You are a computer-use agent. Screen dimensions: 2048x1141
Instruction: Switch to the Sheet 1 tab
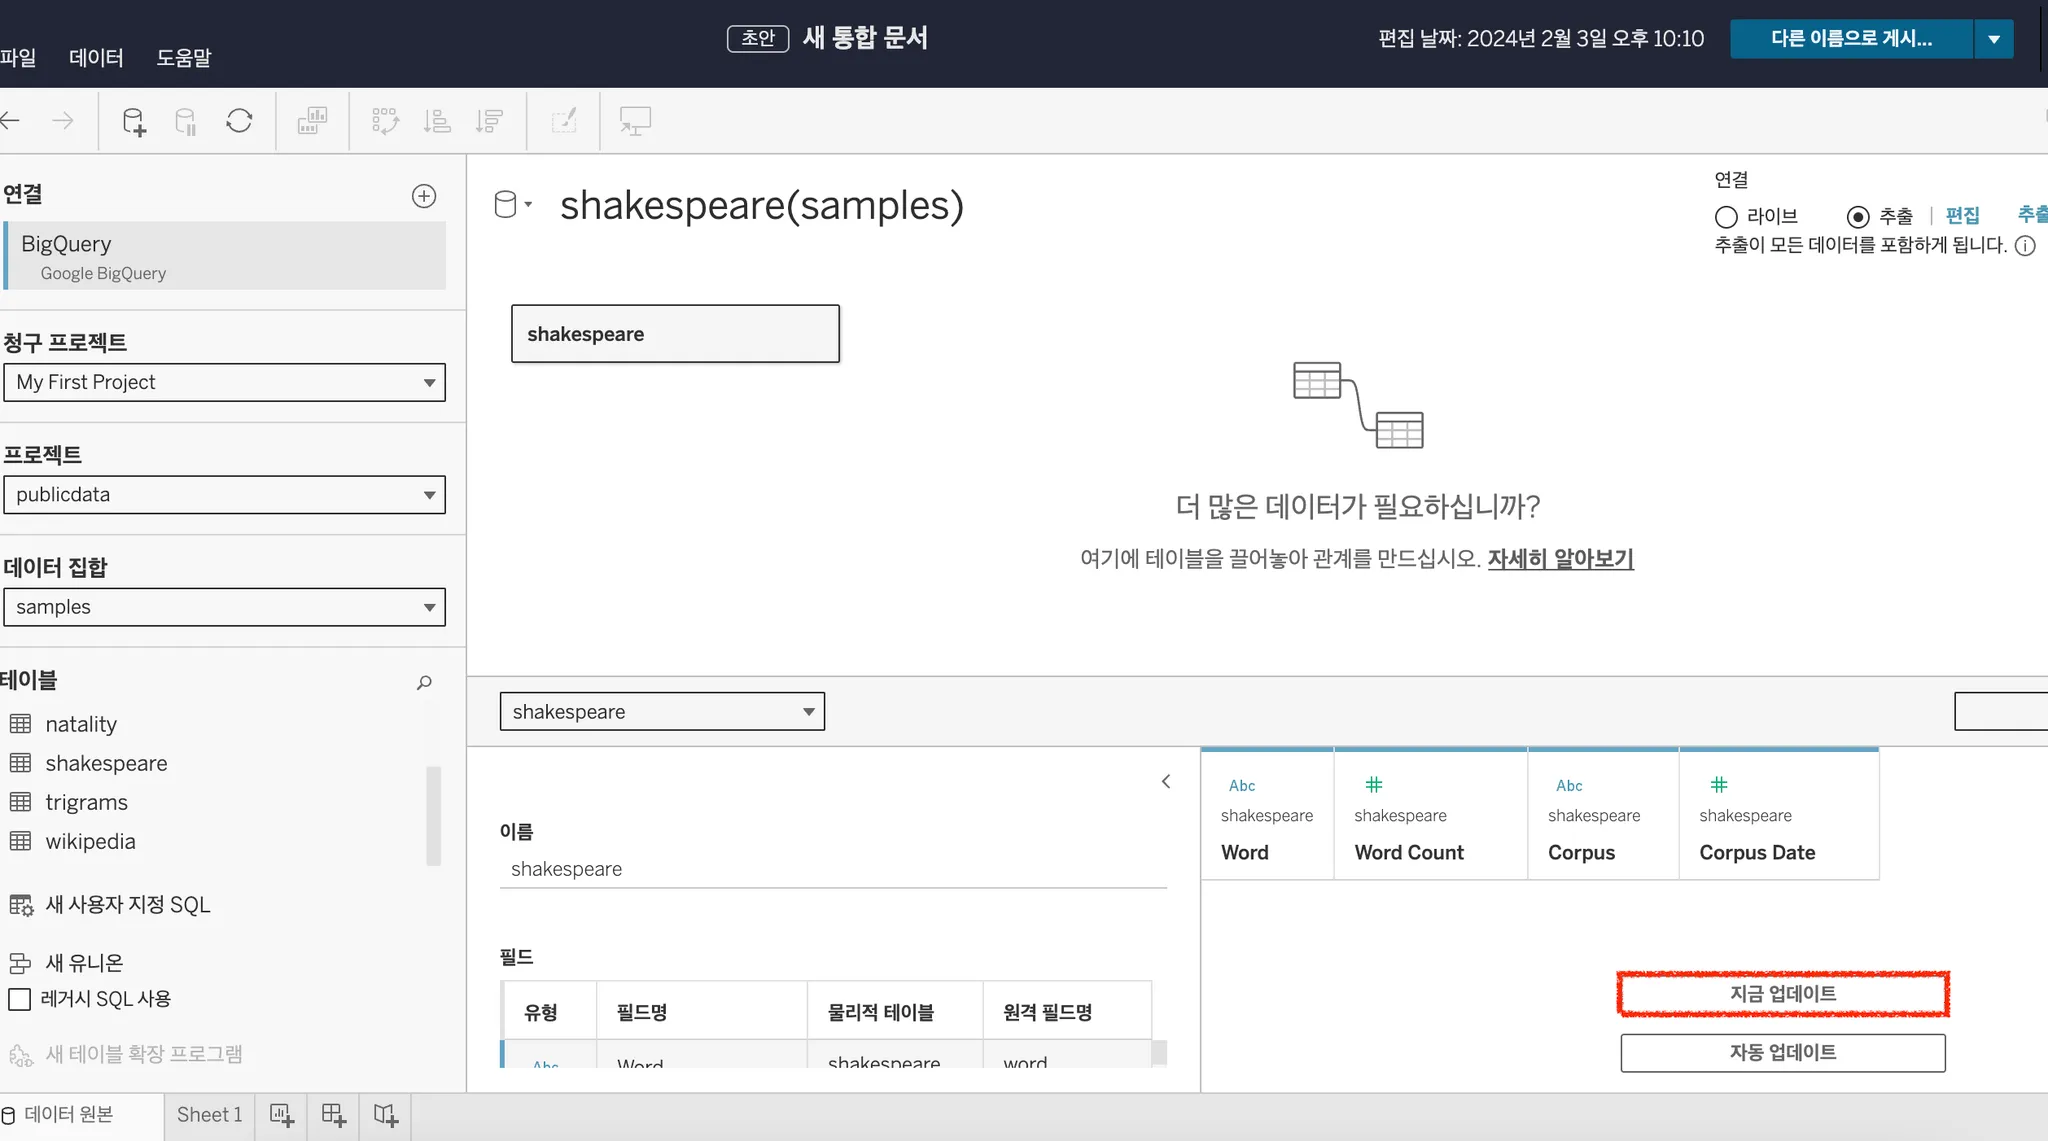(x=209, y=1115)
